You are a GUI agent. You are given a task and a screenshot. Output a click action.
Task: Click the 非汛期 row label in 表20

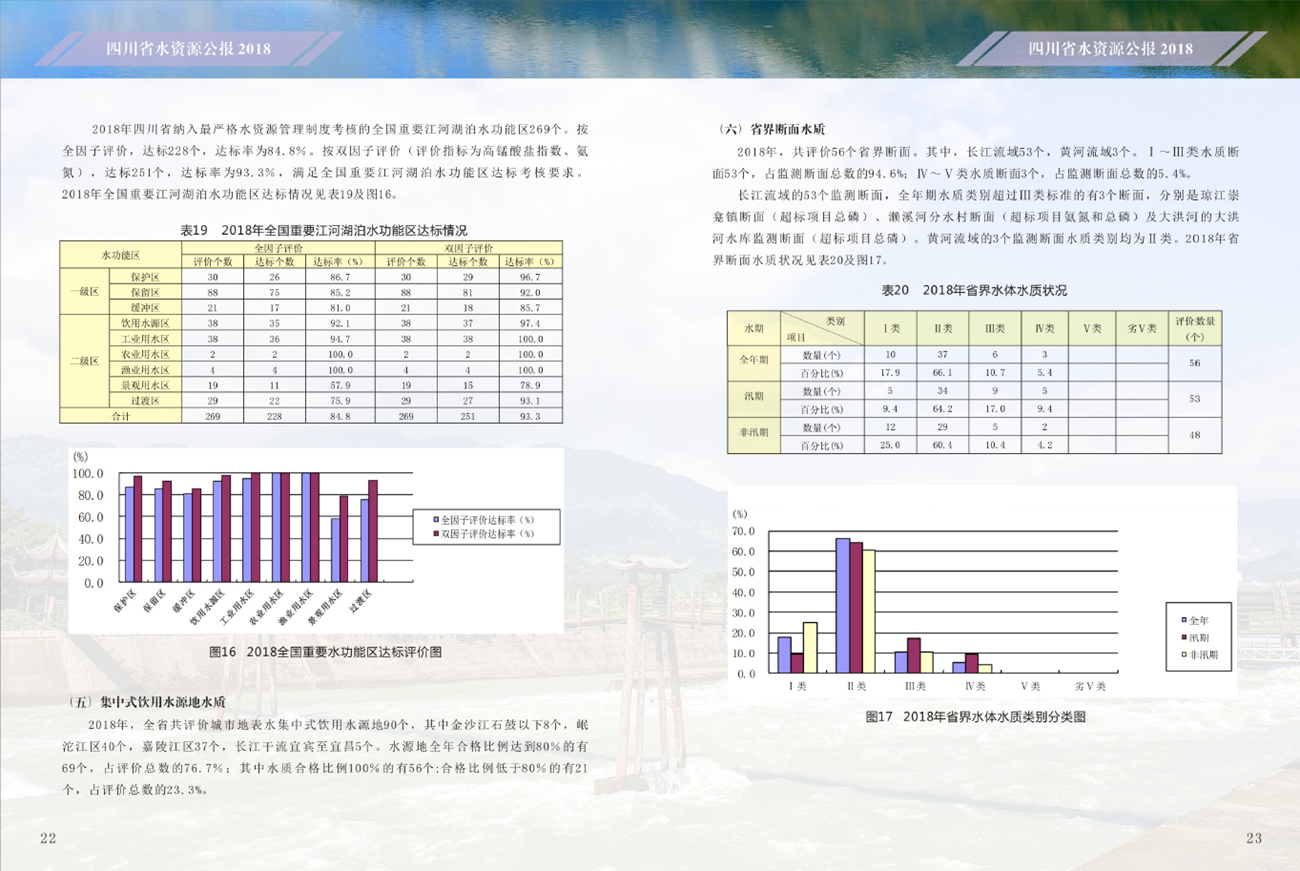click(753, 436)
